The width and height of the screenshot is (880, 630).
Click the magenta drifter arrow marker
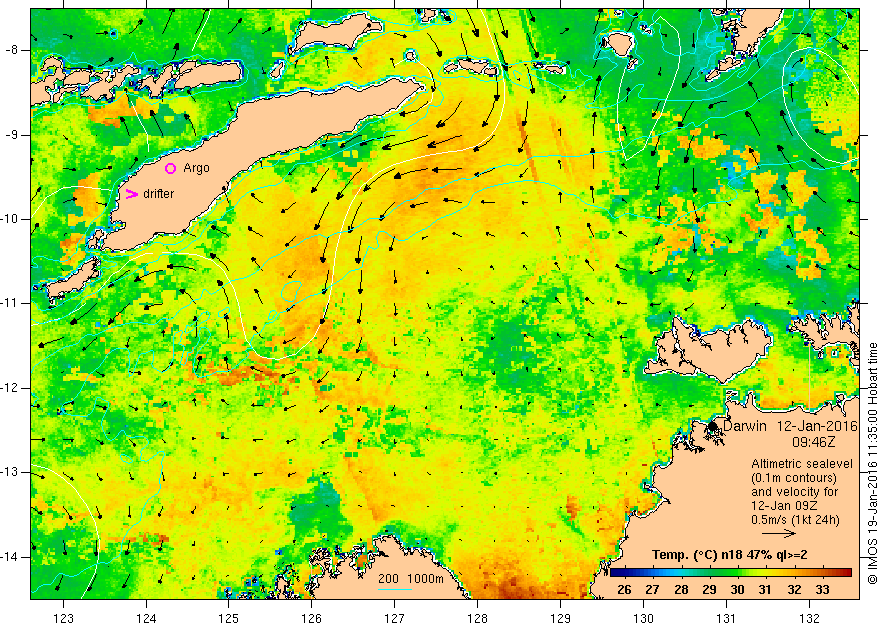tap(131, 194)
